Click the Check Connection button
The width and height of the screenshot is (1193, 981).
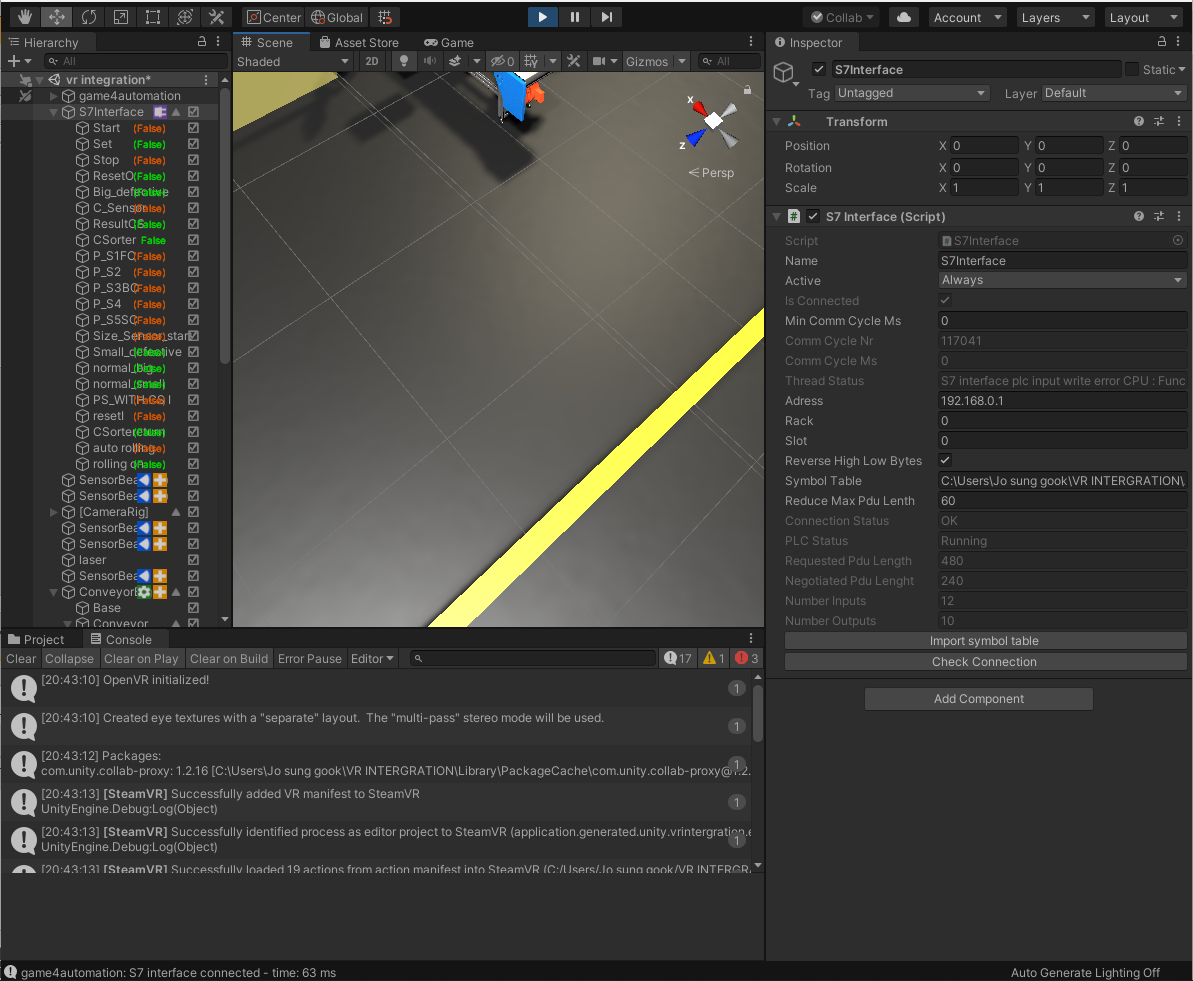(985, 661)
